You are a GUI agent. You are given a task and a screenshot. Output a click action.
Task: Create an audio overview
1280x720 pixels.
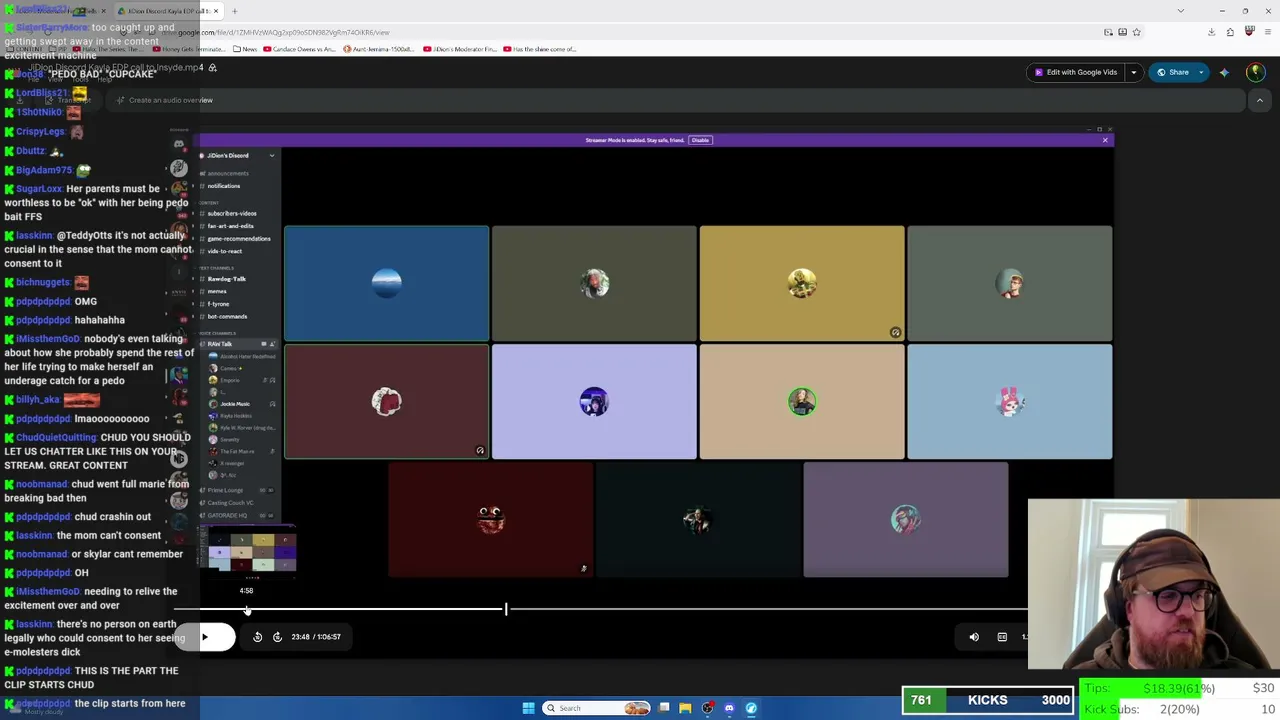[164, 100]
